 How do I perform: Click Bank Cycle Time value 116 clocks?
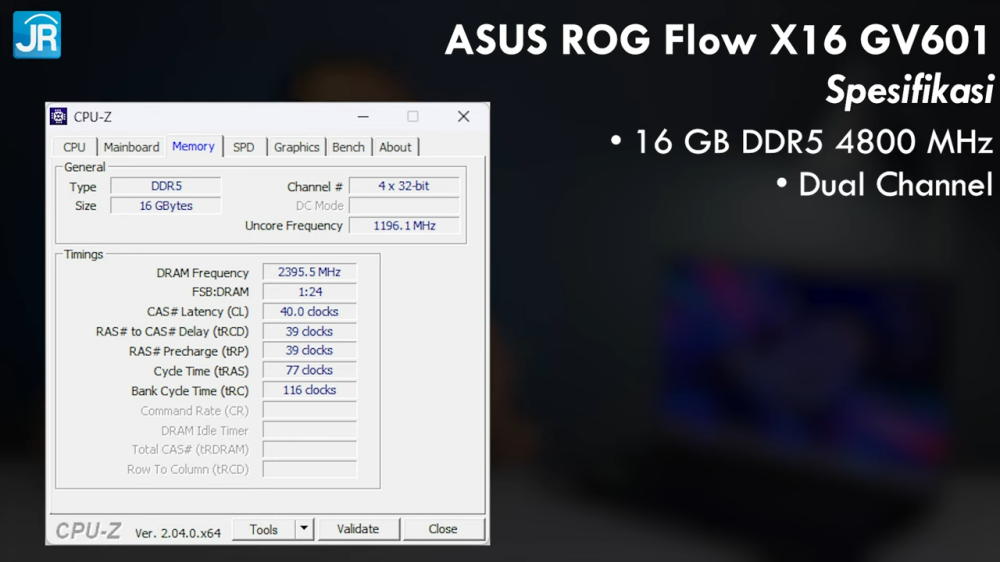309,390
